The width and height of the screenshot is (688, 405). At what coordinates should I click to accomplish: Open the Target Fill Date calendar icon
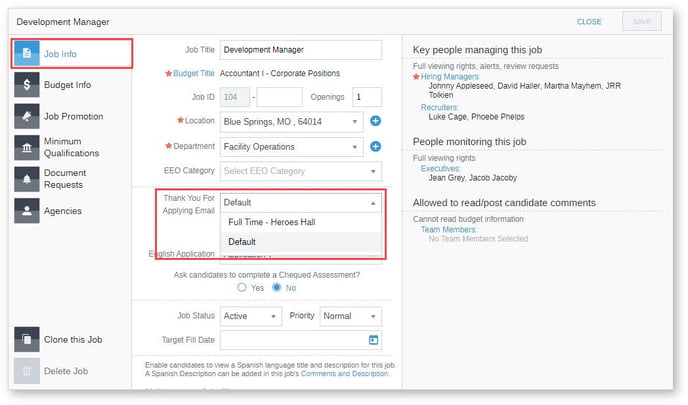tap(373, 340)
